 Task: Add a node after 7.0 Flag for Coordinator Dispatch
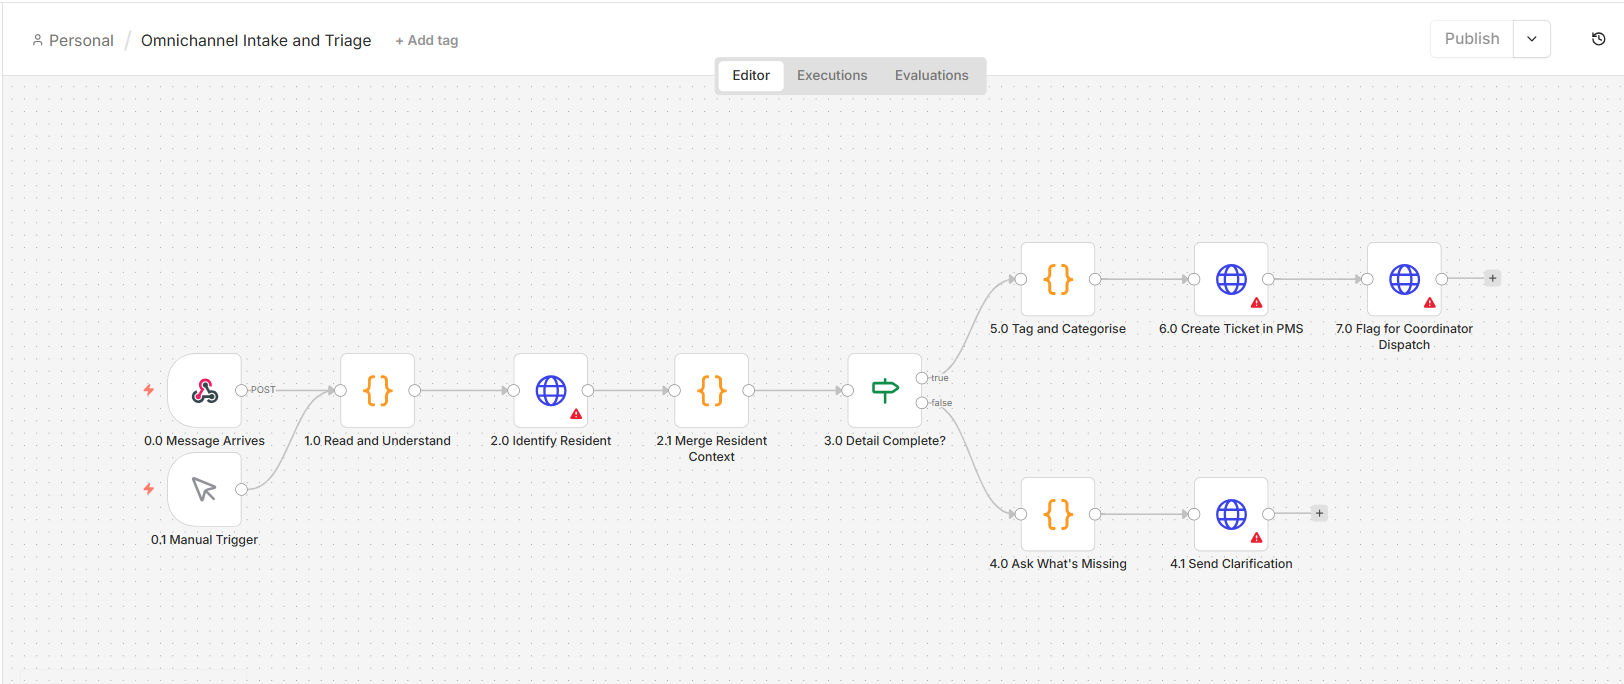tap(1493, 279)
